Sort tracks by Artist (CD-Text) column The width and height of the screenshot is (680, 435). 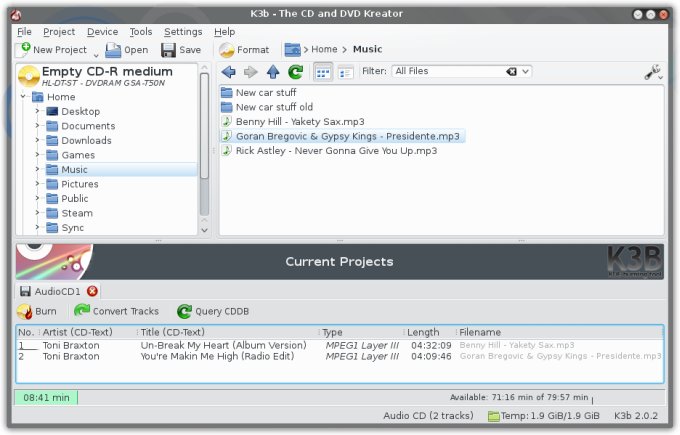[x=88, y=332]
